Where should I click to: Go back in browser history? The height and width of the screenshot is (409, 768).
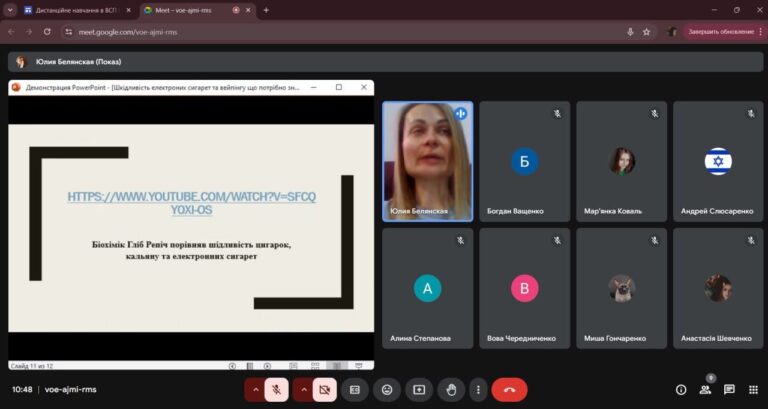[x=11, y=32]
